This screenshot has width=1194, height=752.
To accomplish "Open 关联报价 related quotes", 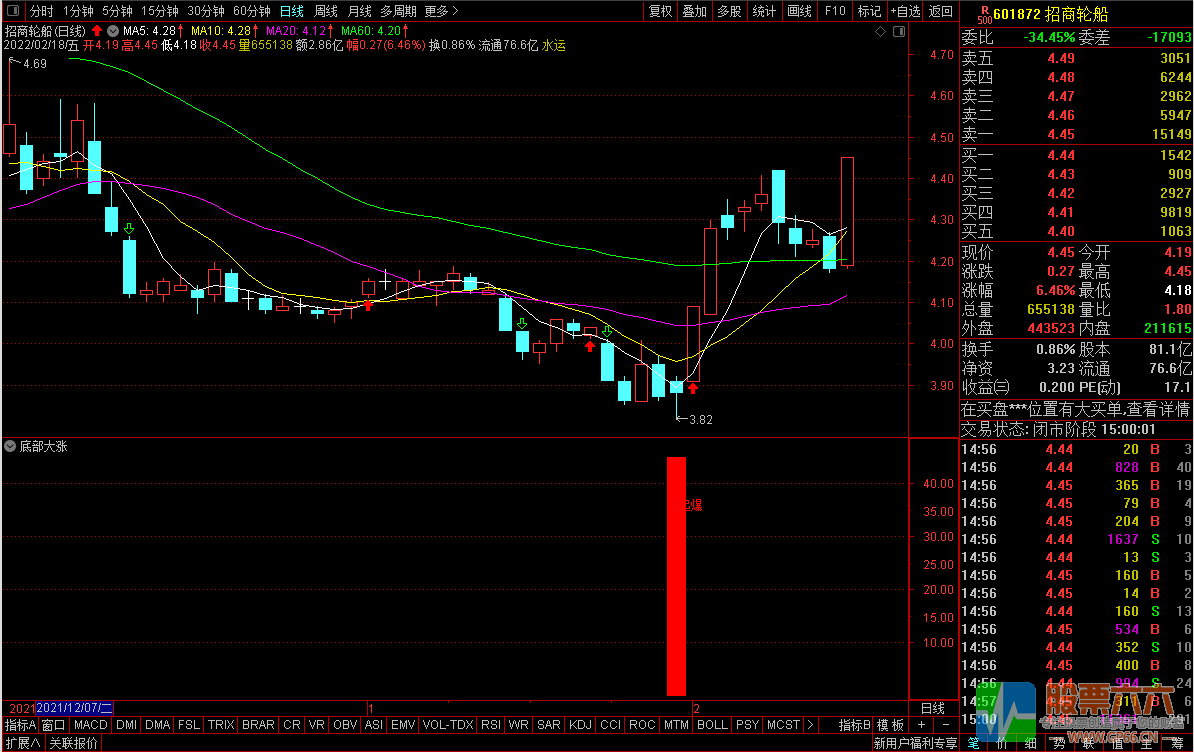I will tap(74, 743).
